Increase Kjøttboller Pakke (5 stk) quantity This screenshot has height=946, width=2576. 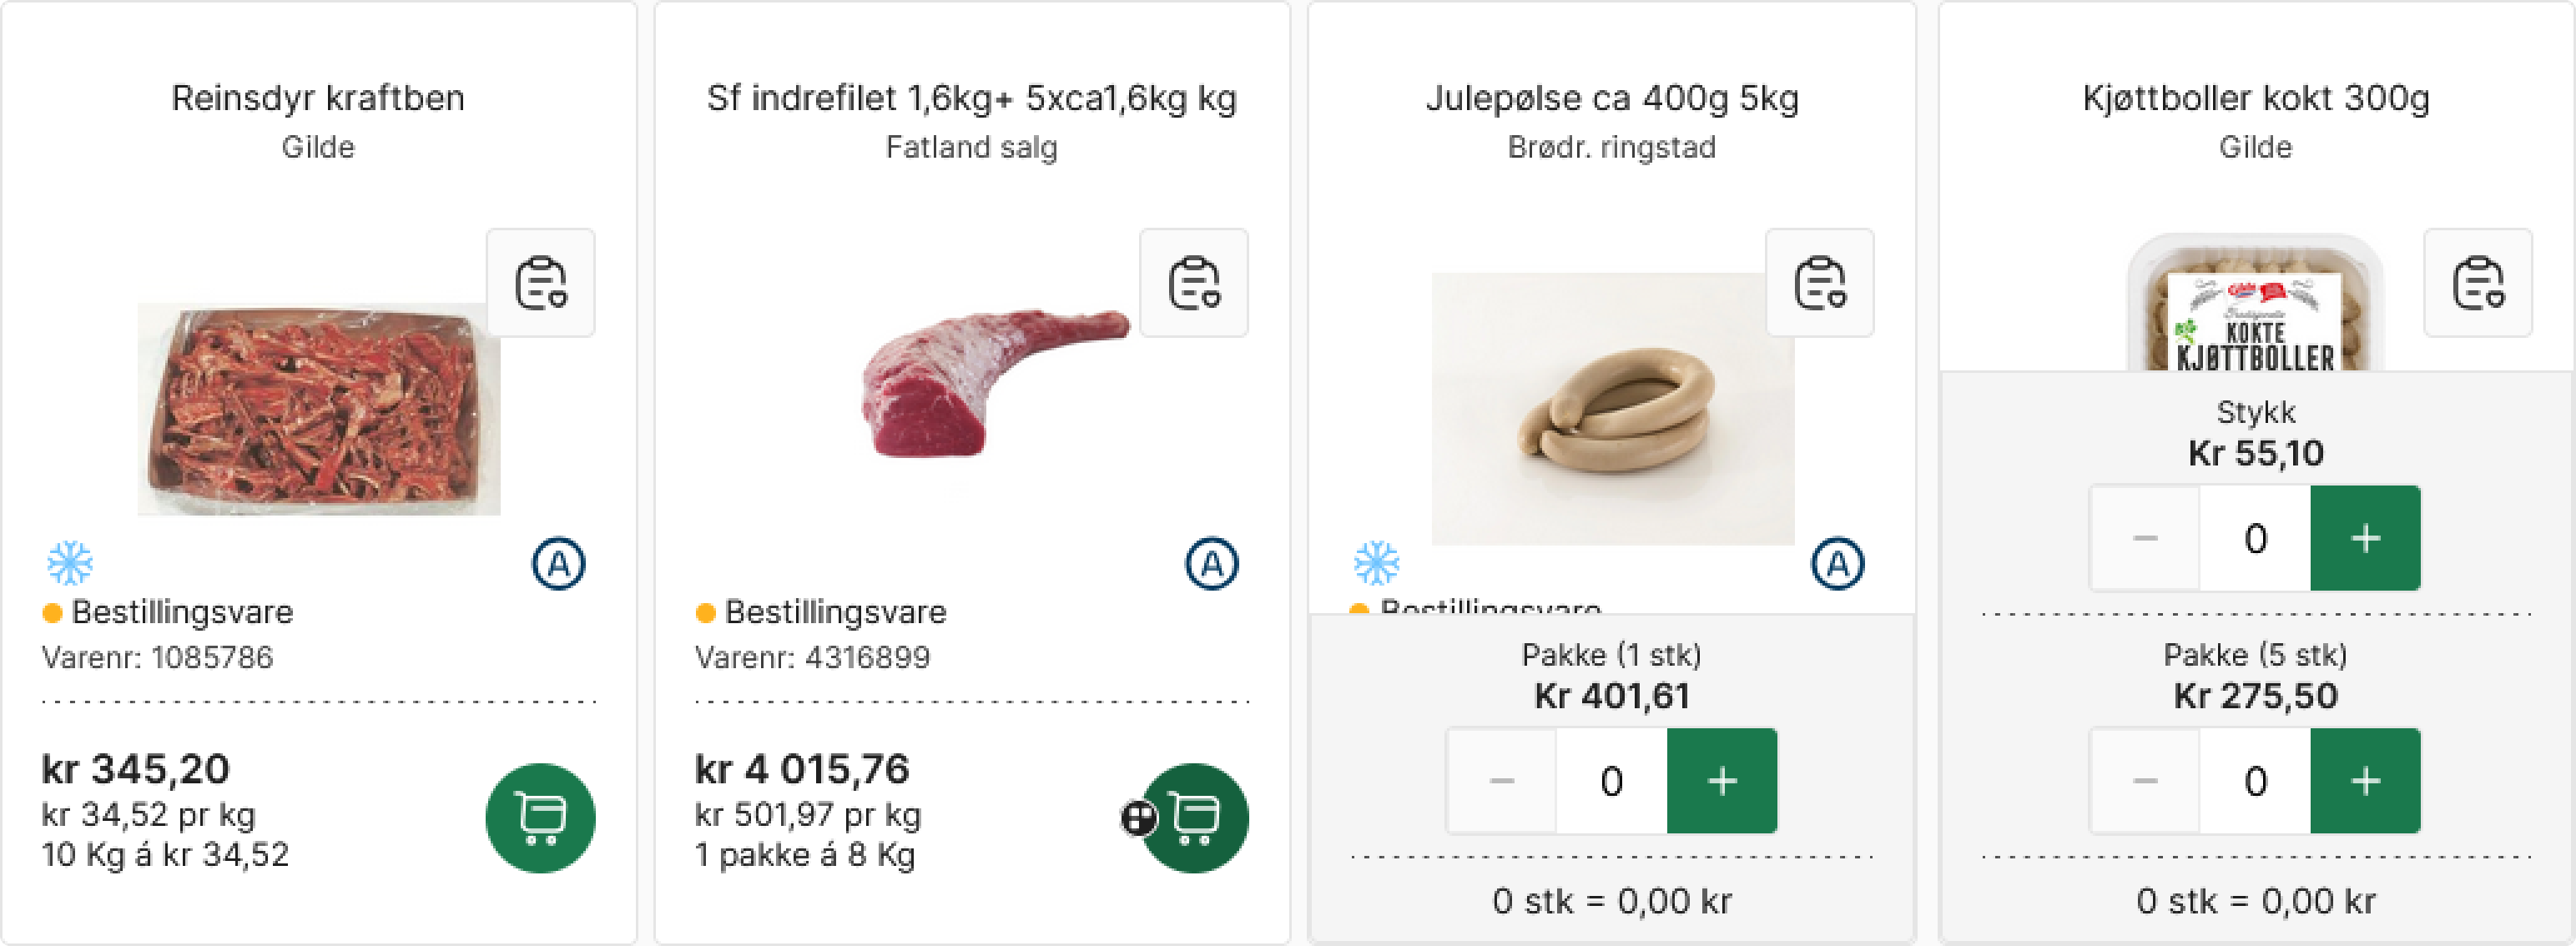pos(2365,781)
